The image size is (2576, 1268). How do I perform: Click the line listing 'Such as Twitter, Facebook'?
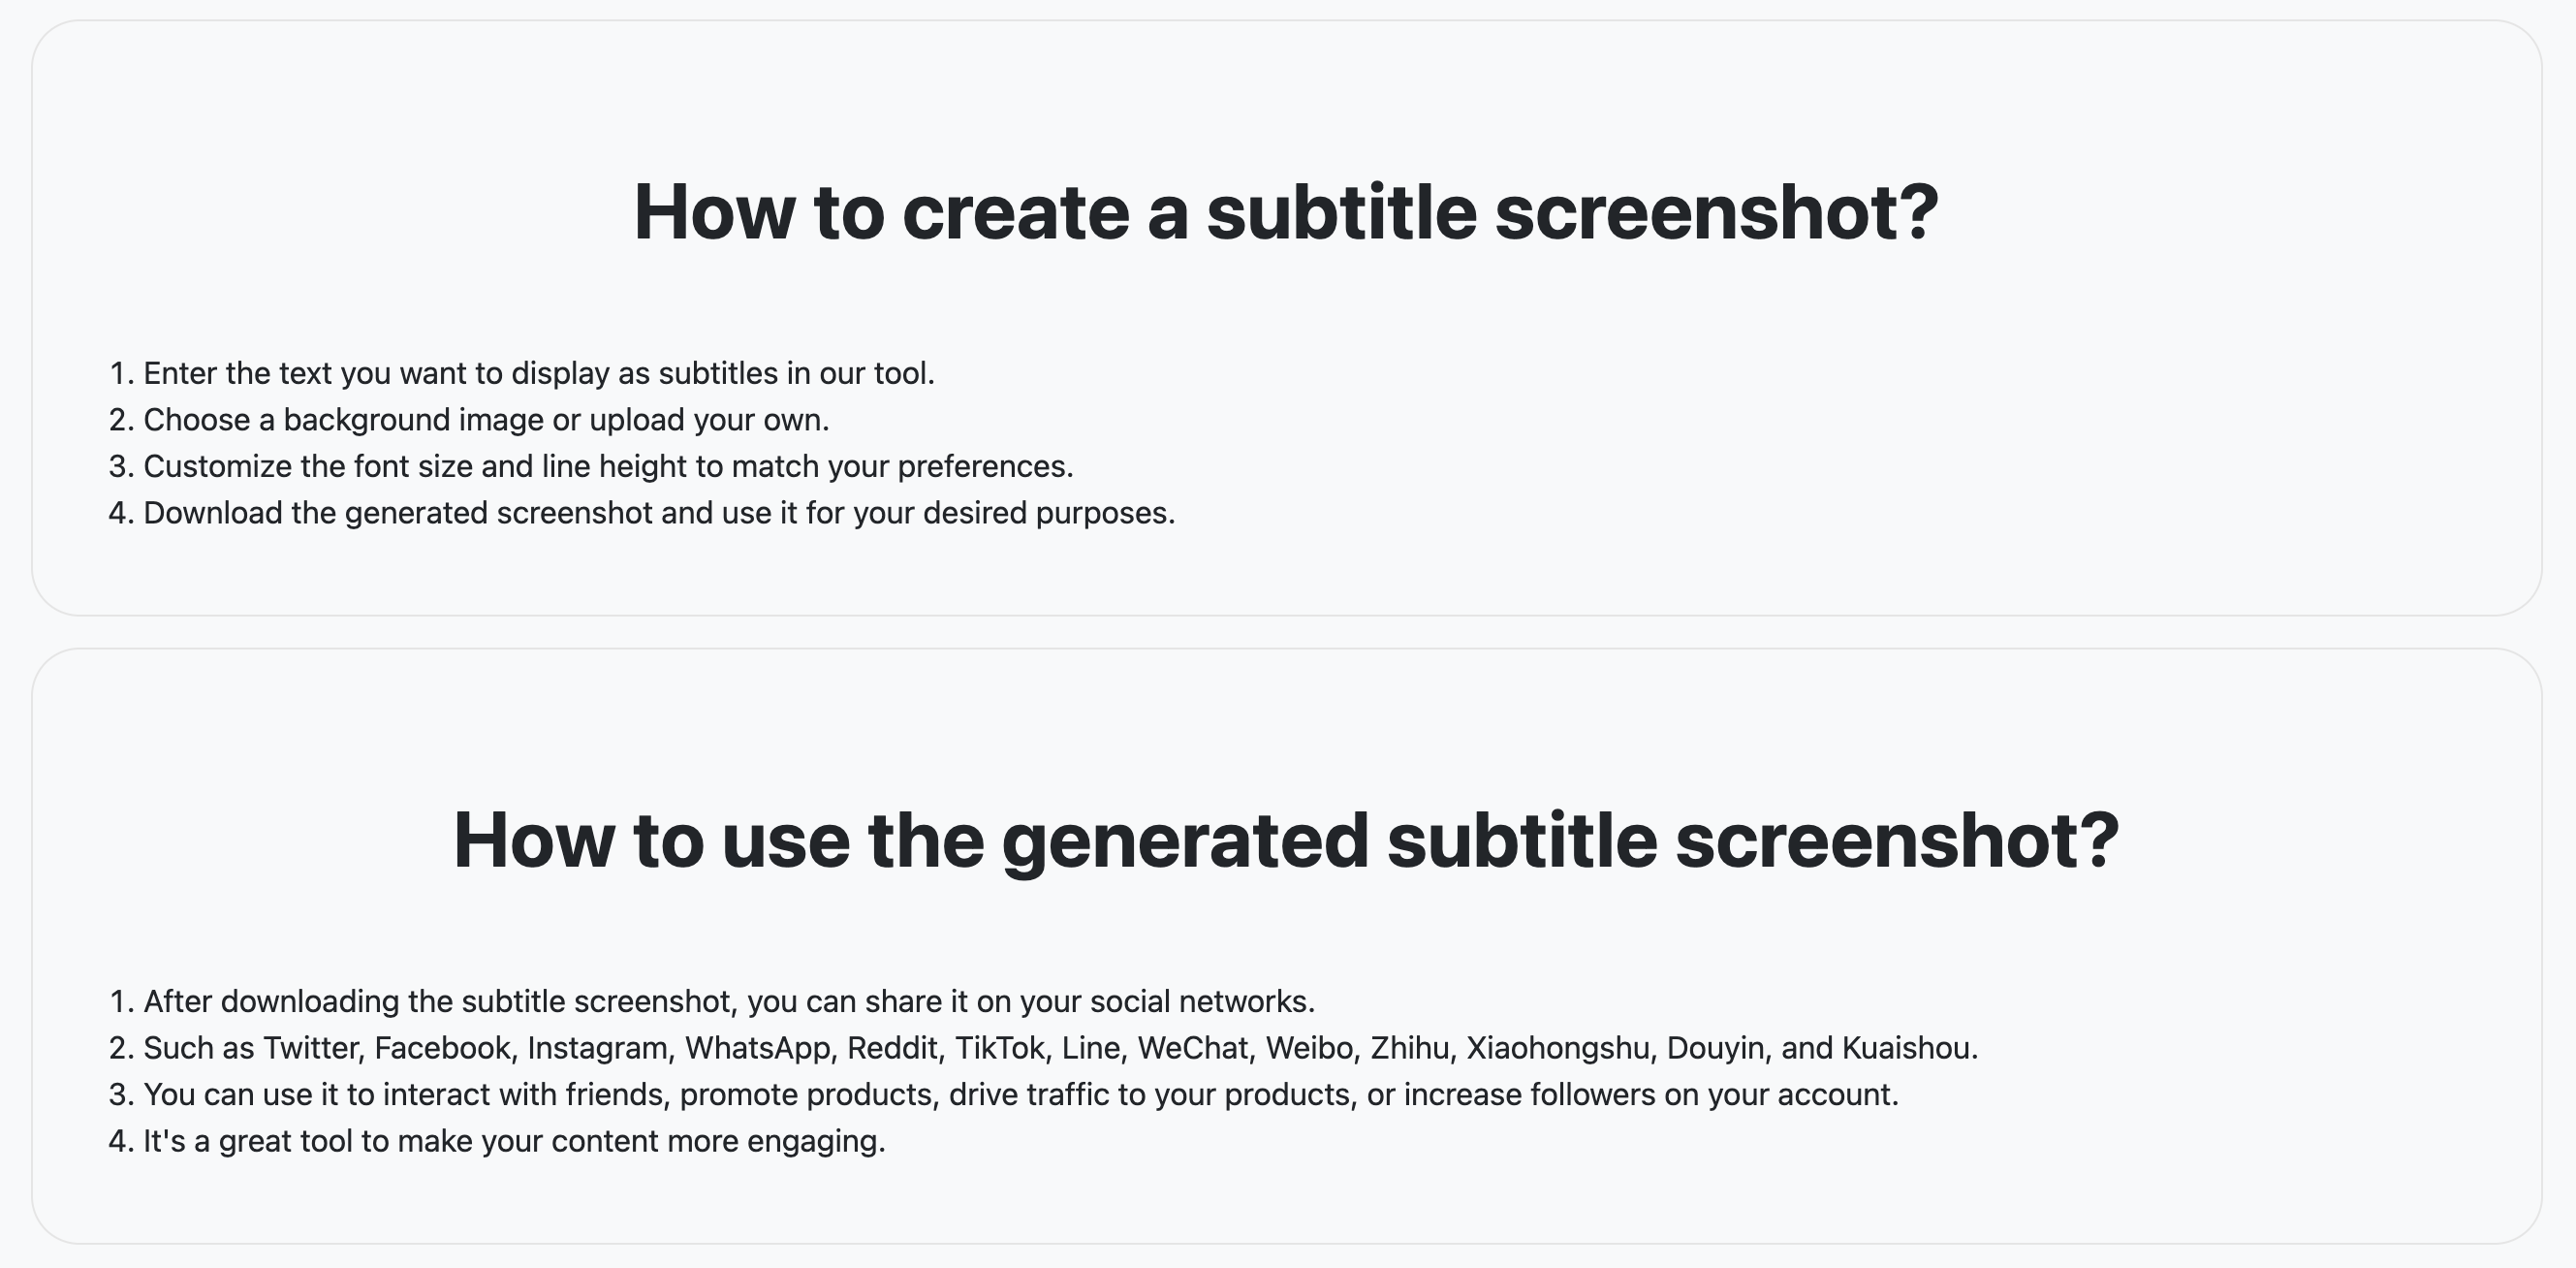[x=1060, y=1048]
